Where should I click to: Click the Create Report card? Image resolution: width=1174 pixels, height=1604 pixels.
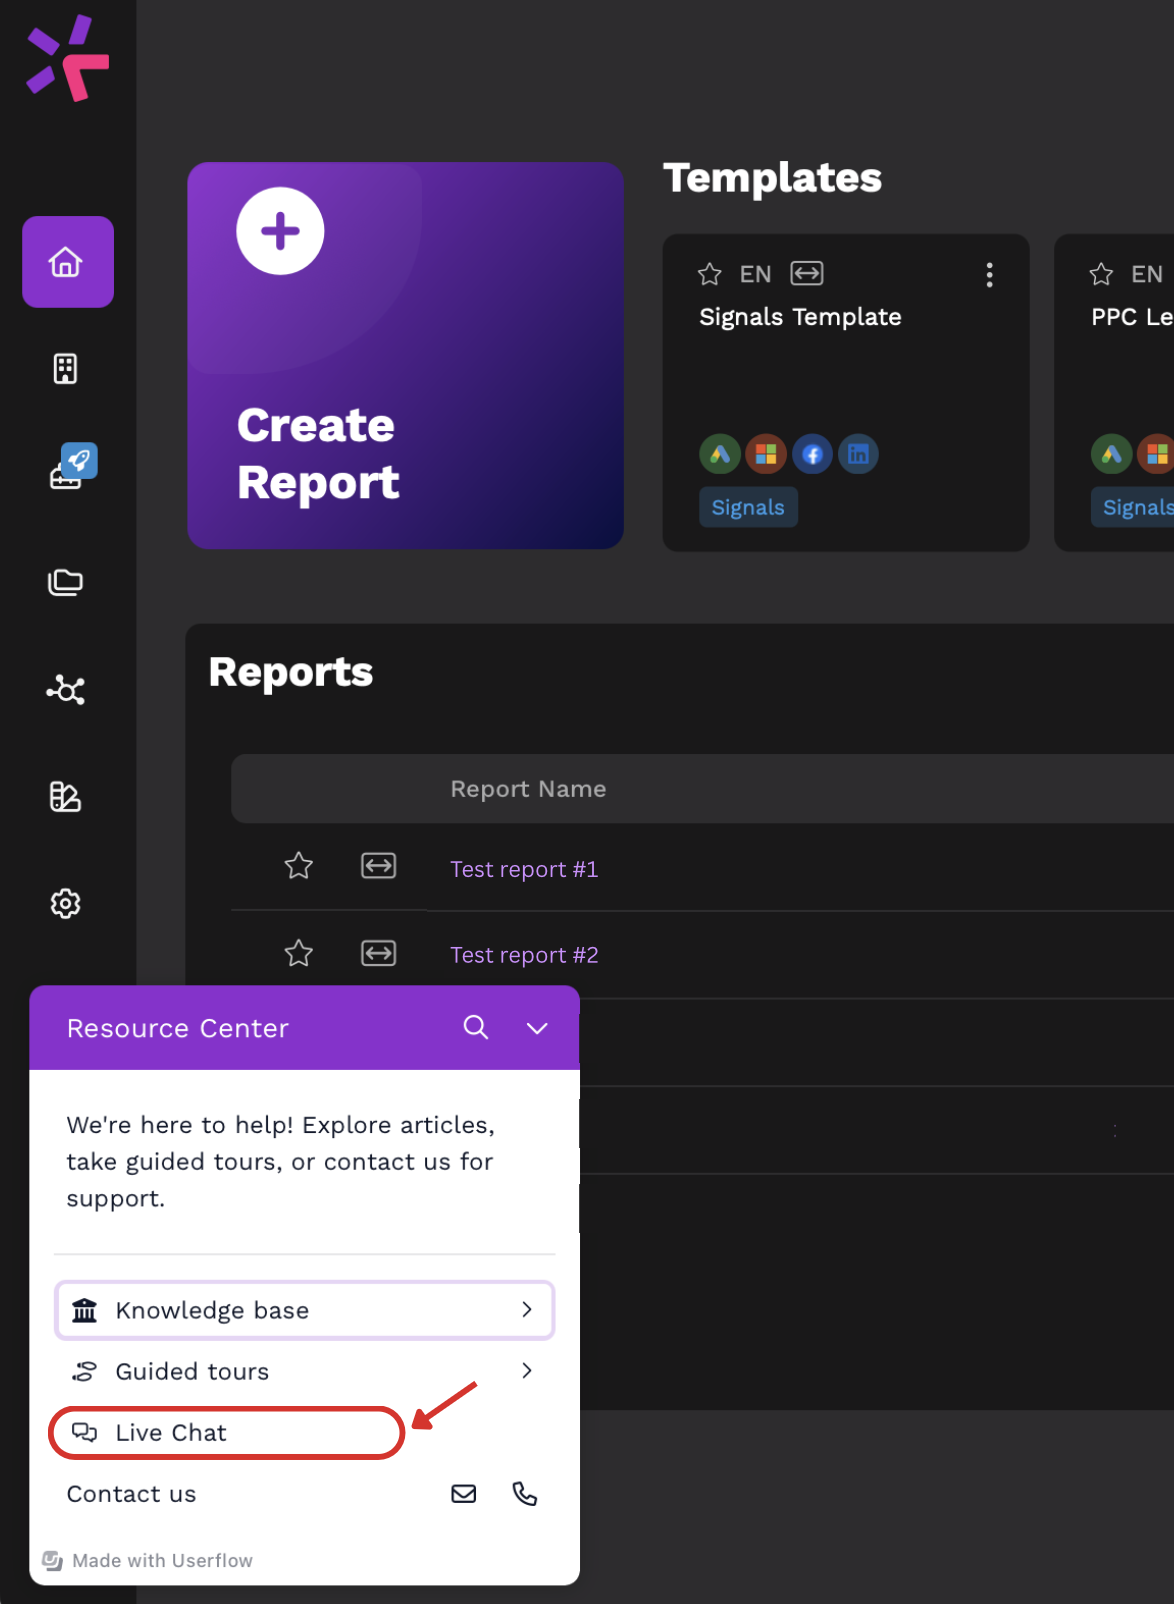tap(405, 355)
